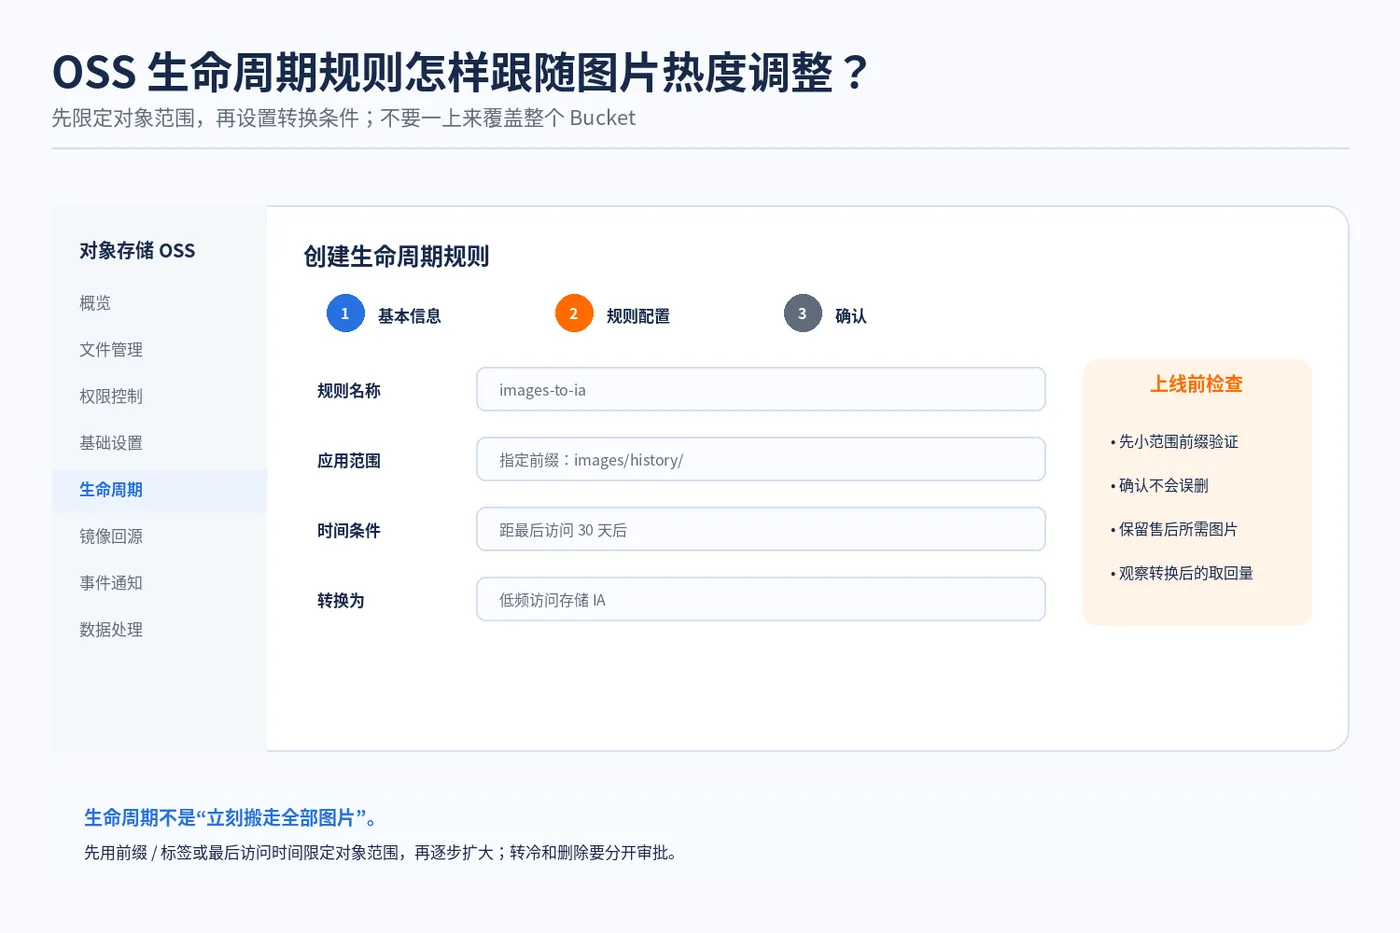Select the 规则配置 step label
The width and height of the screenshot is (1400, 933).
(638, 316)
